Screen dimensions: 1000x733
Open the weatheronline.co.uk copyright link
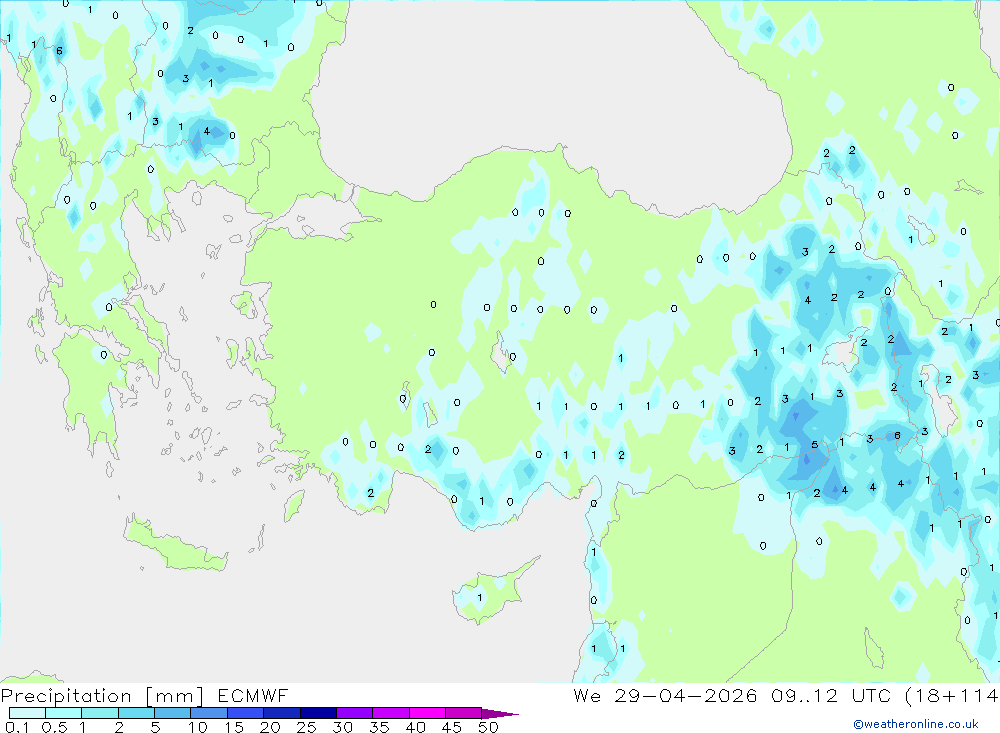click(x=916, y=724)
